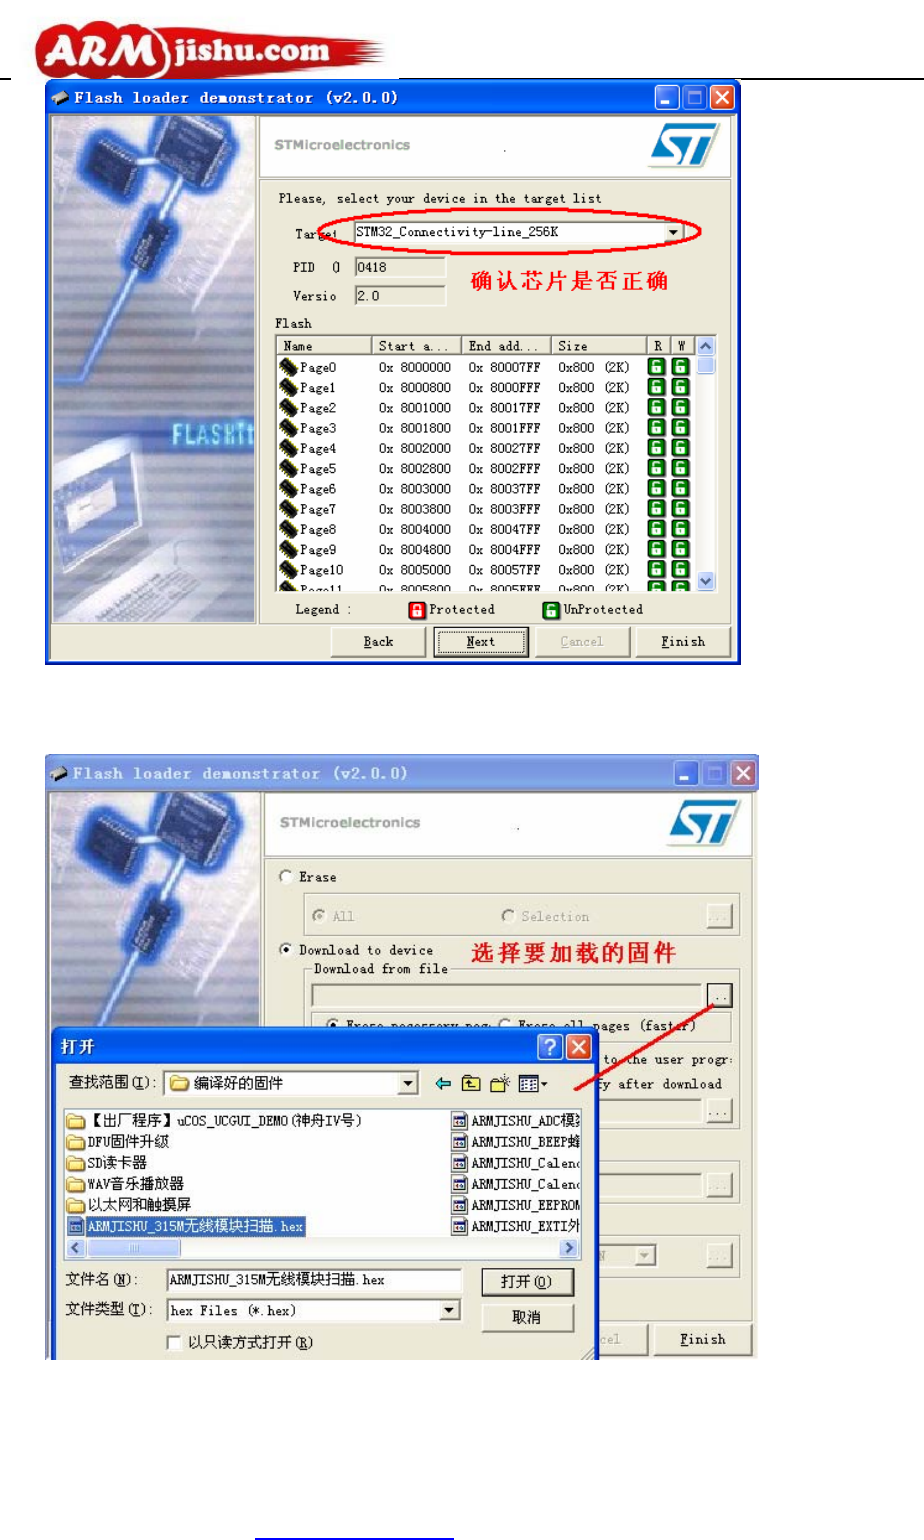Screen dimensions: 924x1540
Task: Select the Page5 row chip icon
Action: [x=289, y=468]
